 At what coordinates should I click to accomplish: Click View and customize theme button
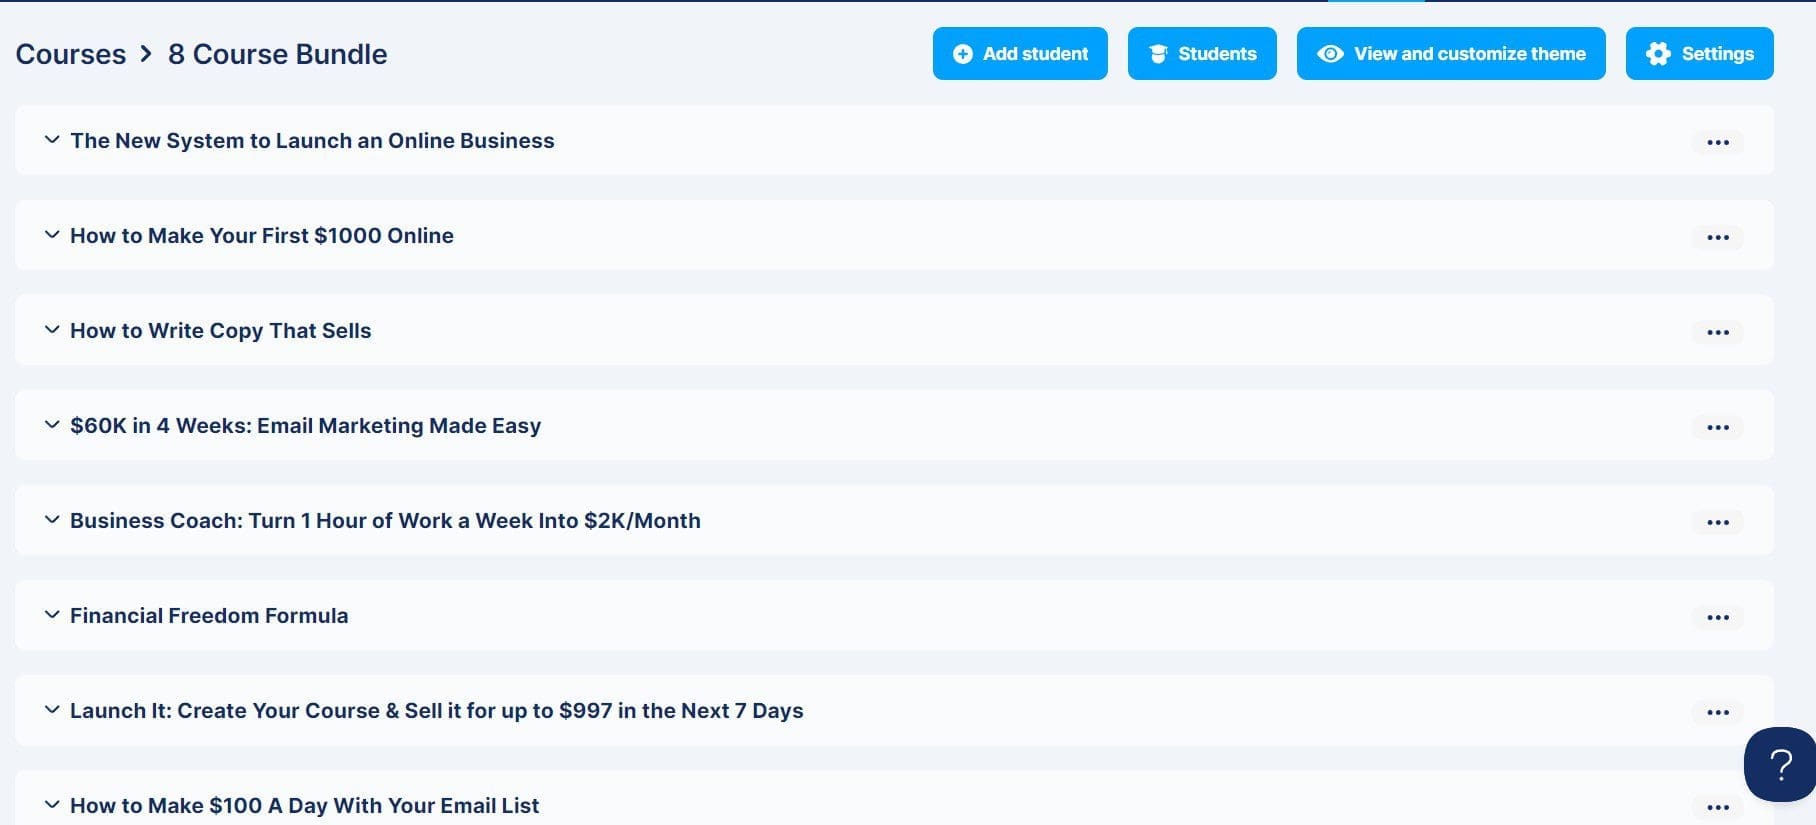point(1451,53)
